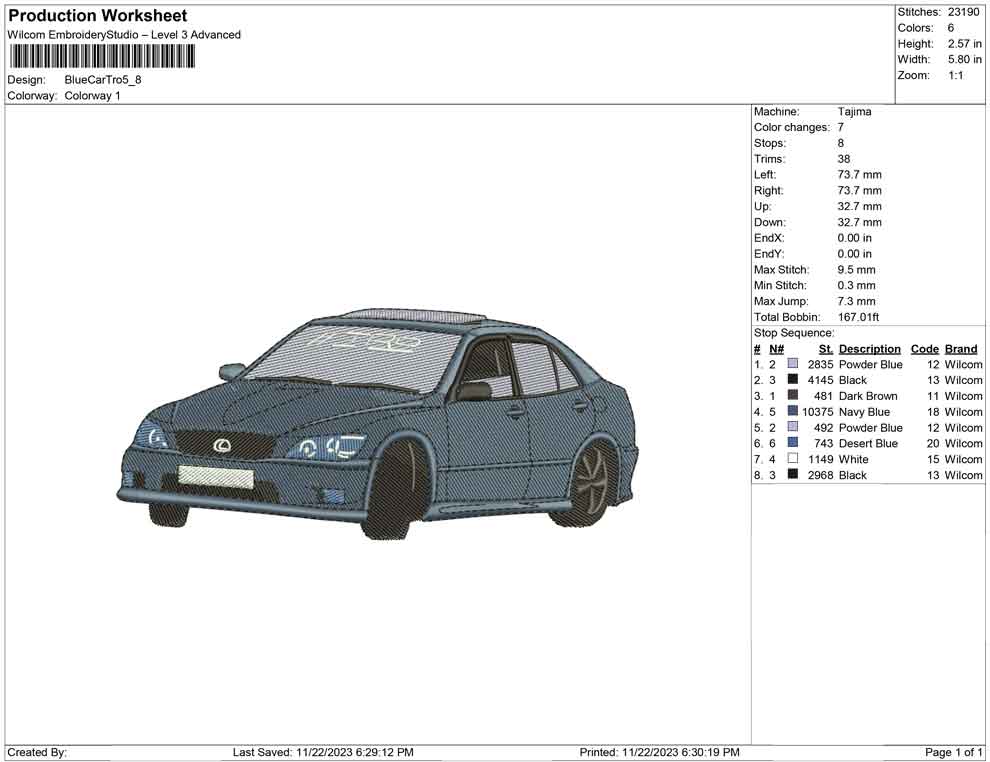
Task: Click the Desert Blue color swatch
Action: pos(793,443)
